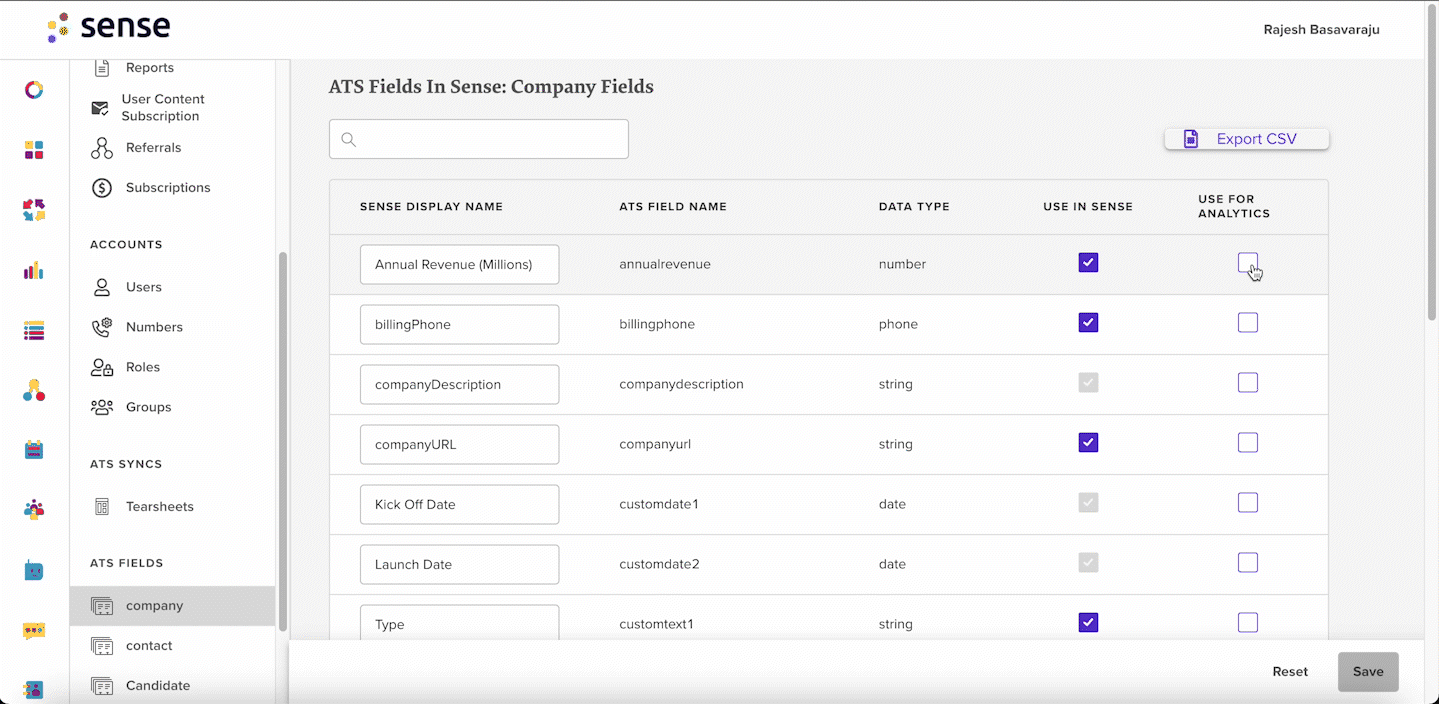Open Groups under Accounts
The image size is (1439, 704).
pyautogui.click(x=148, y=407)
